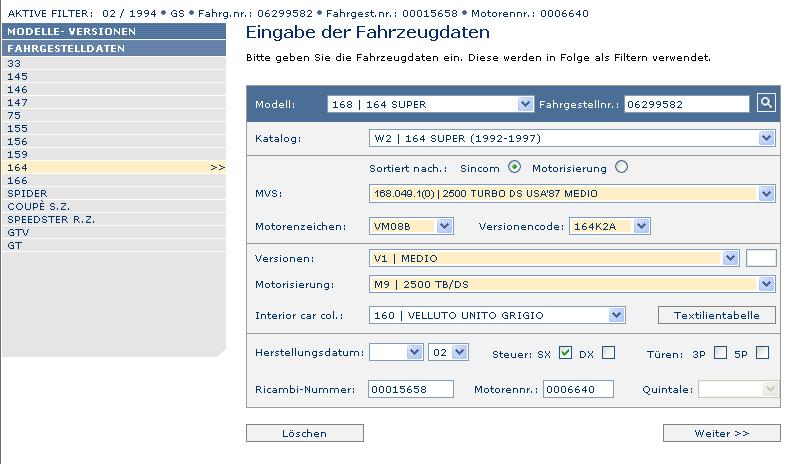Check the Türen 5P checkbox
This screenshot has width=802, height=464.
[762, 353]
